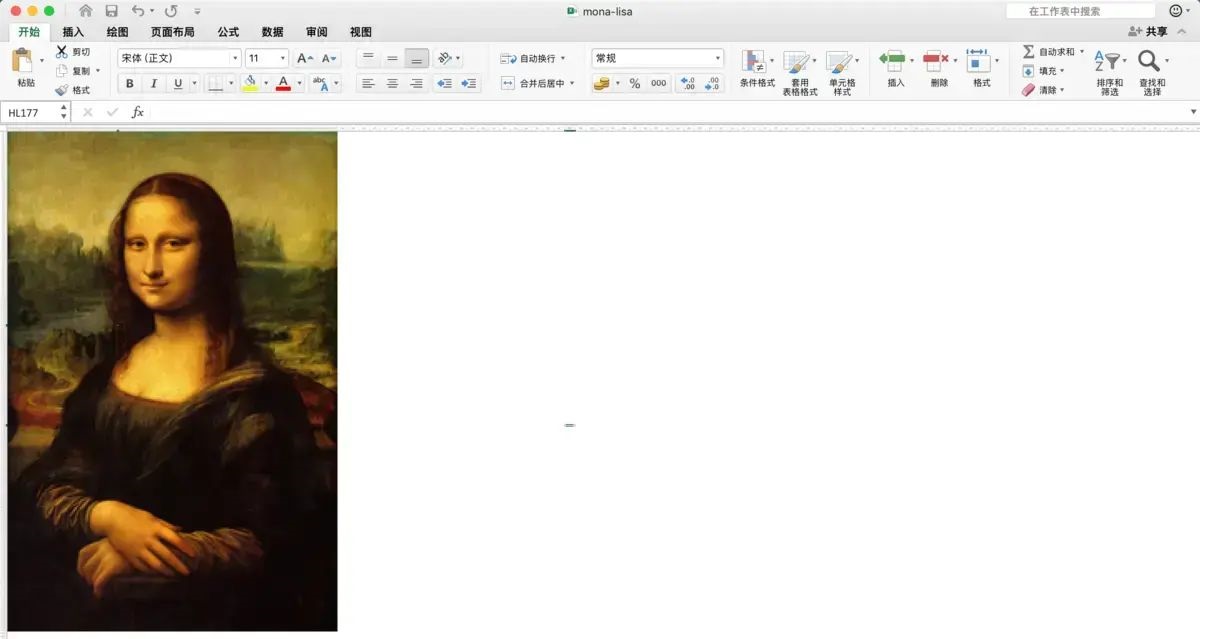Click the Save icon in title bar
Screen dimensions: 1216x639
111,11
